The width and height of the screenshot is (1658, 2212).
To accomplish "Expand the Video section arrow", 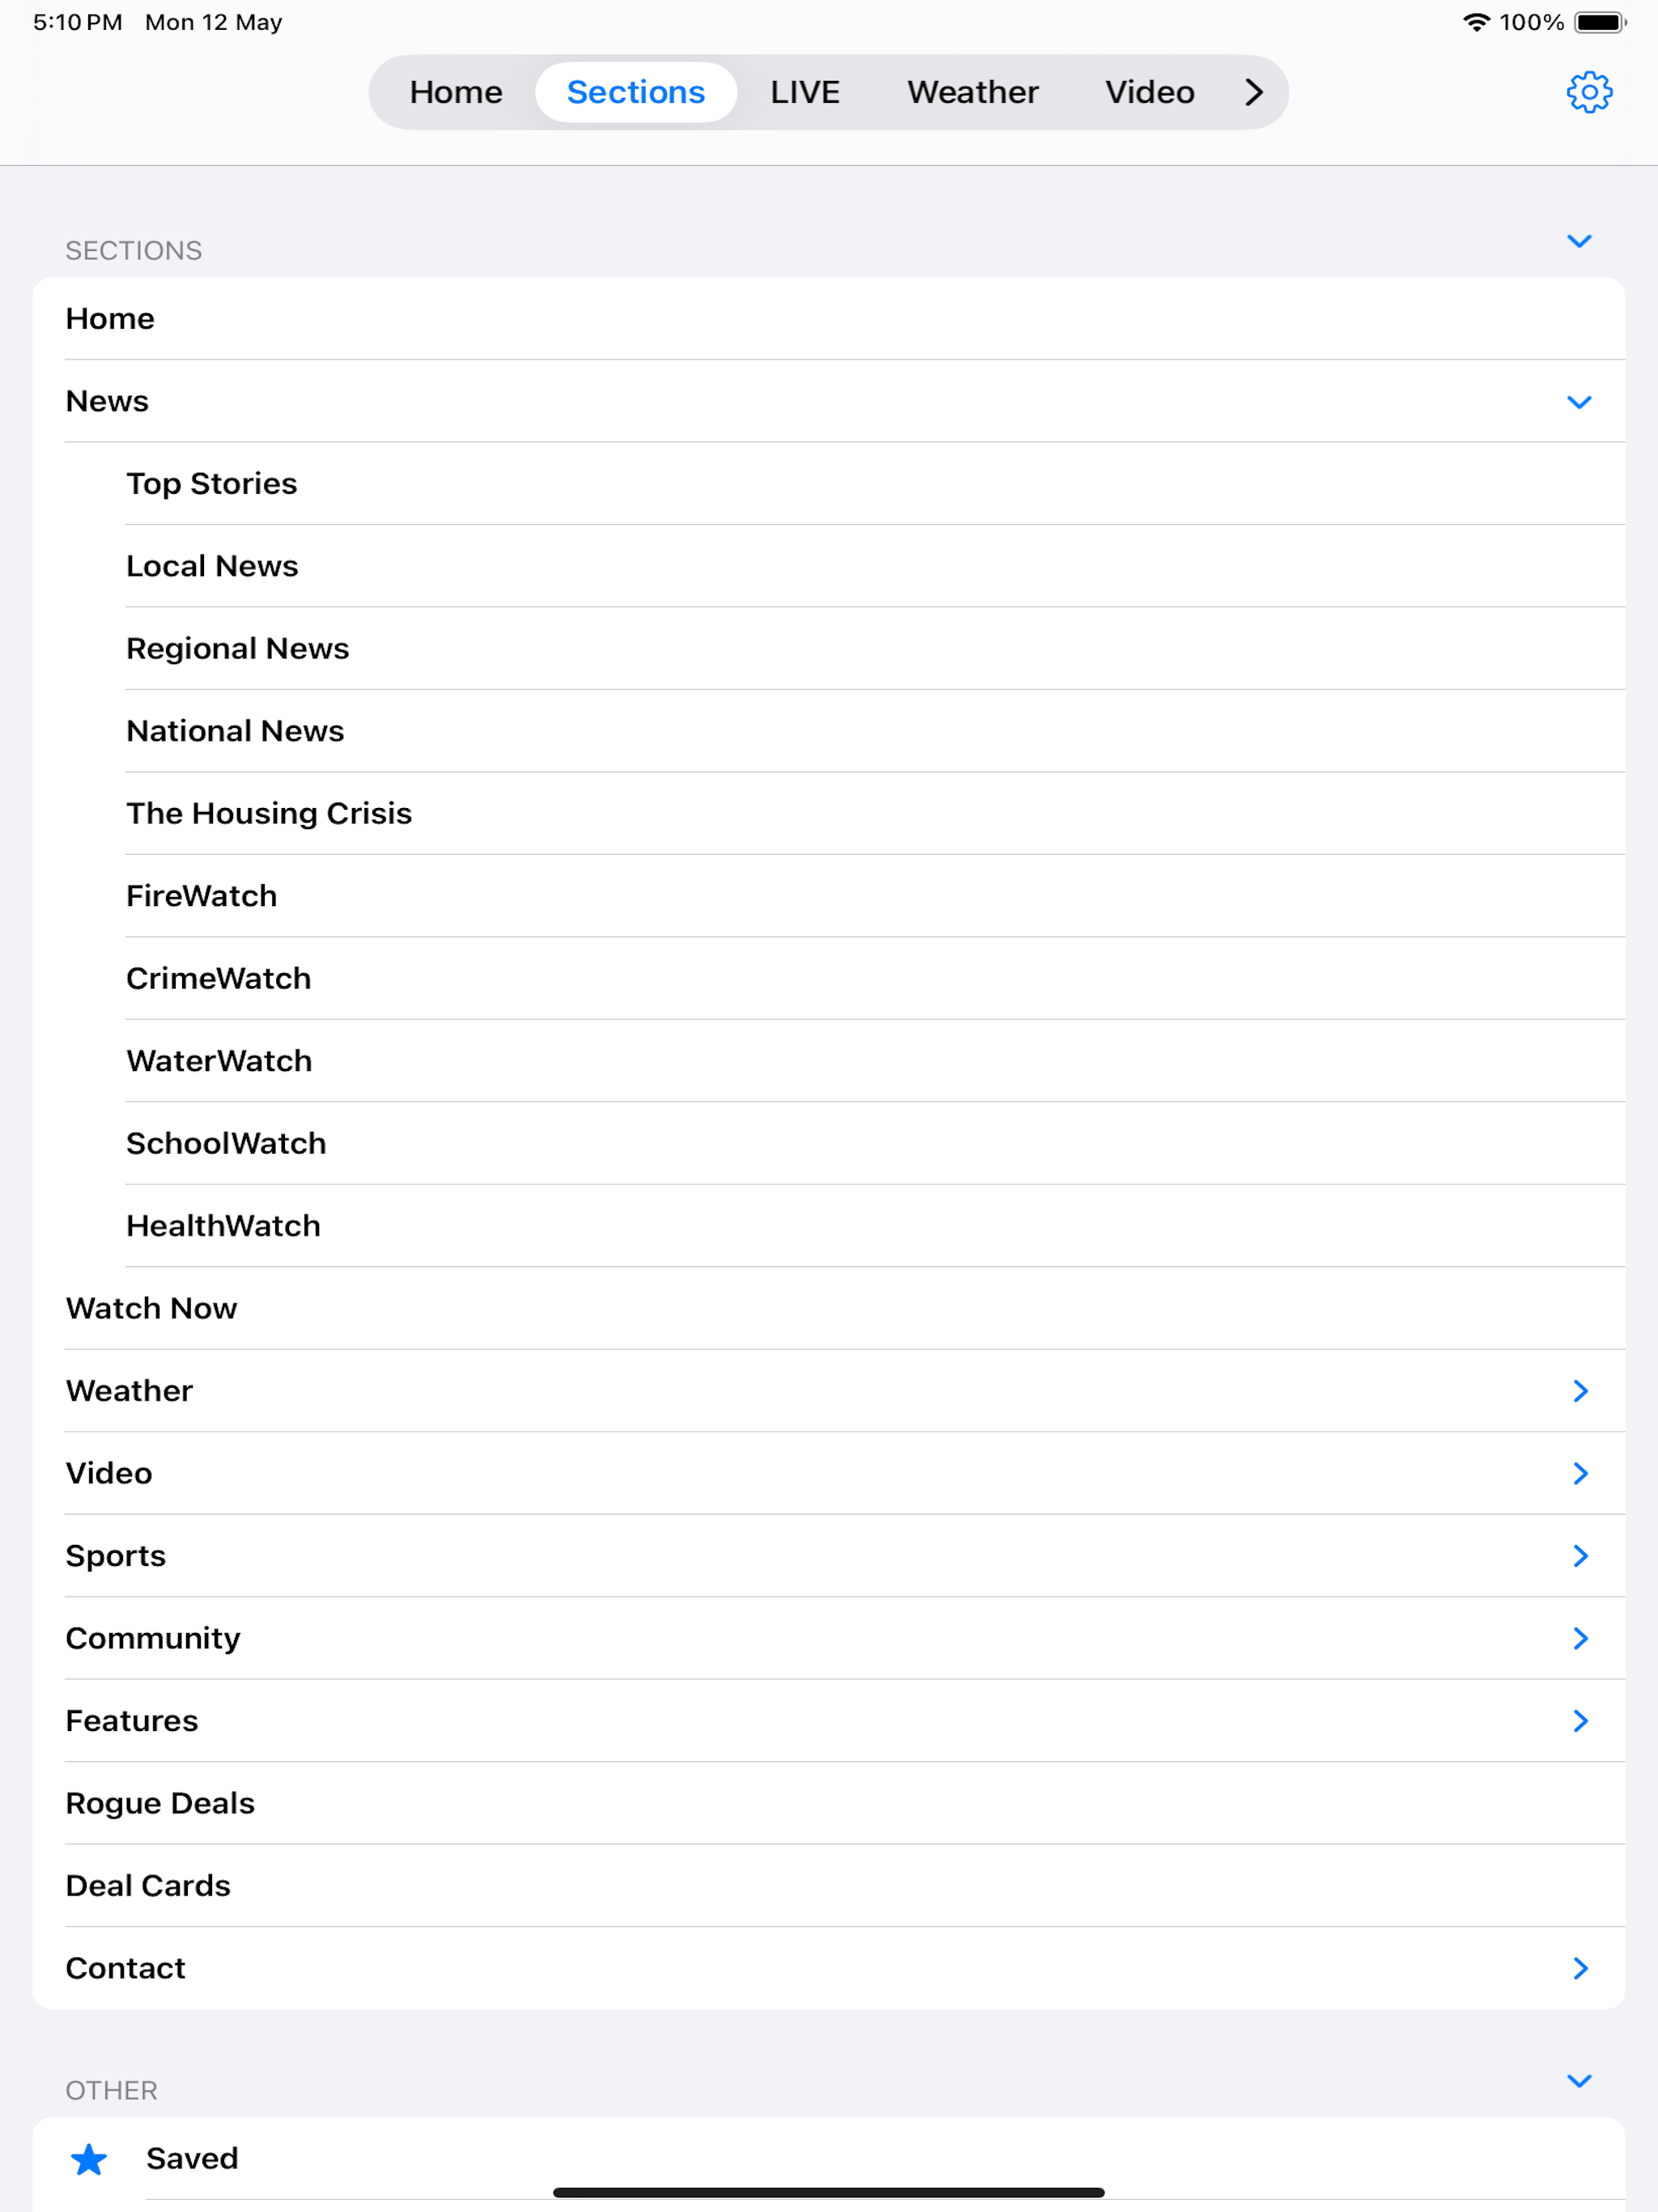I will click(x=1580, y=1473).
